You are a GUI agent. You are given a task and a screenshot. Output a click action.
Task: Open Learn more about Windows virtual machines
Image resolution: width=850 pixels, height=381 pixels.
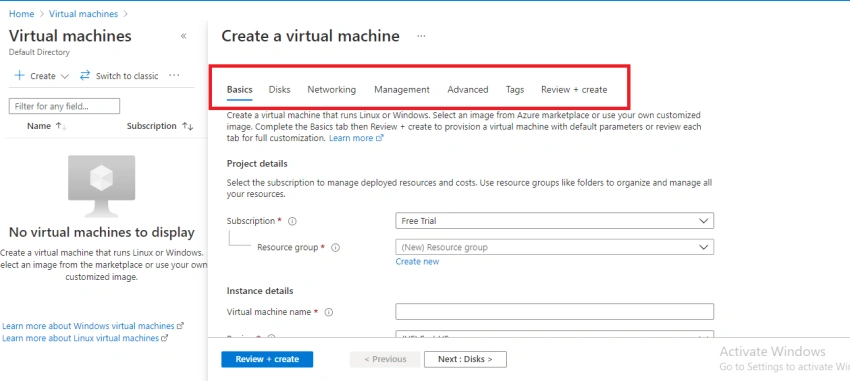(88, 326)
